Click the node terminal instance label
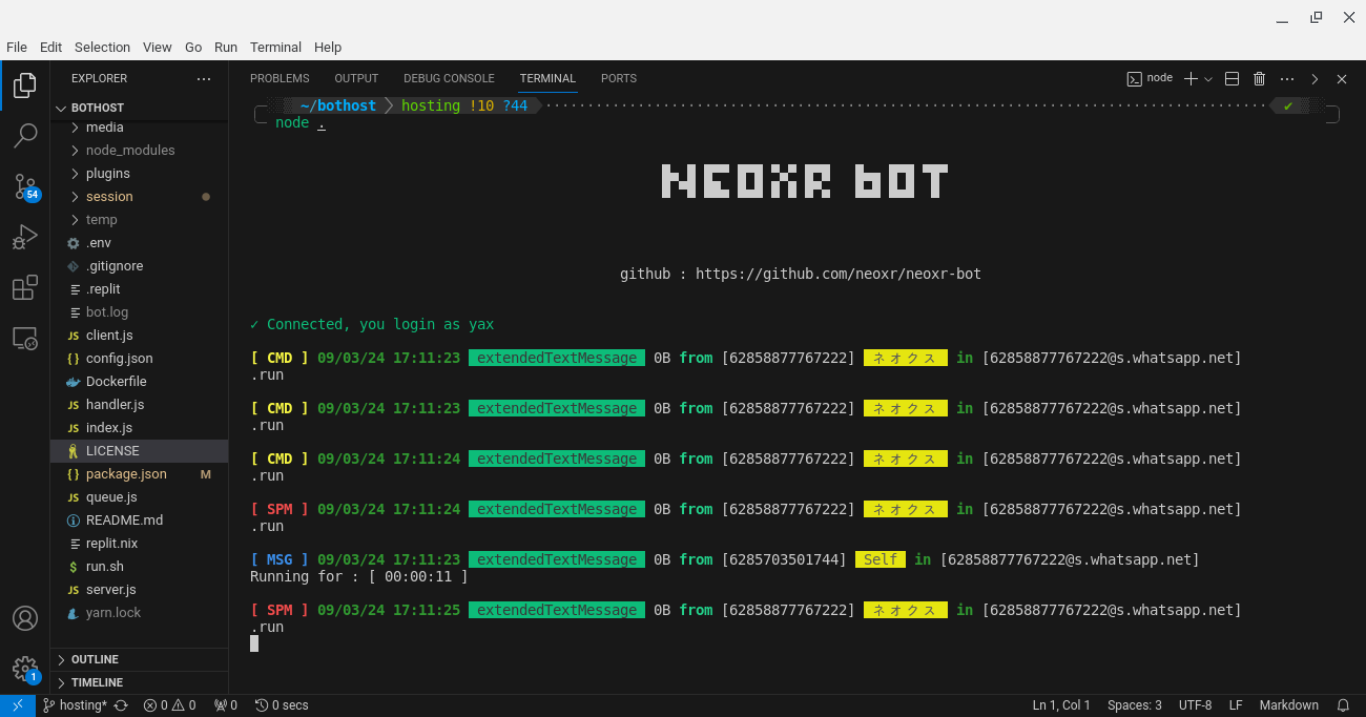This screenshot has height=717, width=1366. tap(1150, 78)
